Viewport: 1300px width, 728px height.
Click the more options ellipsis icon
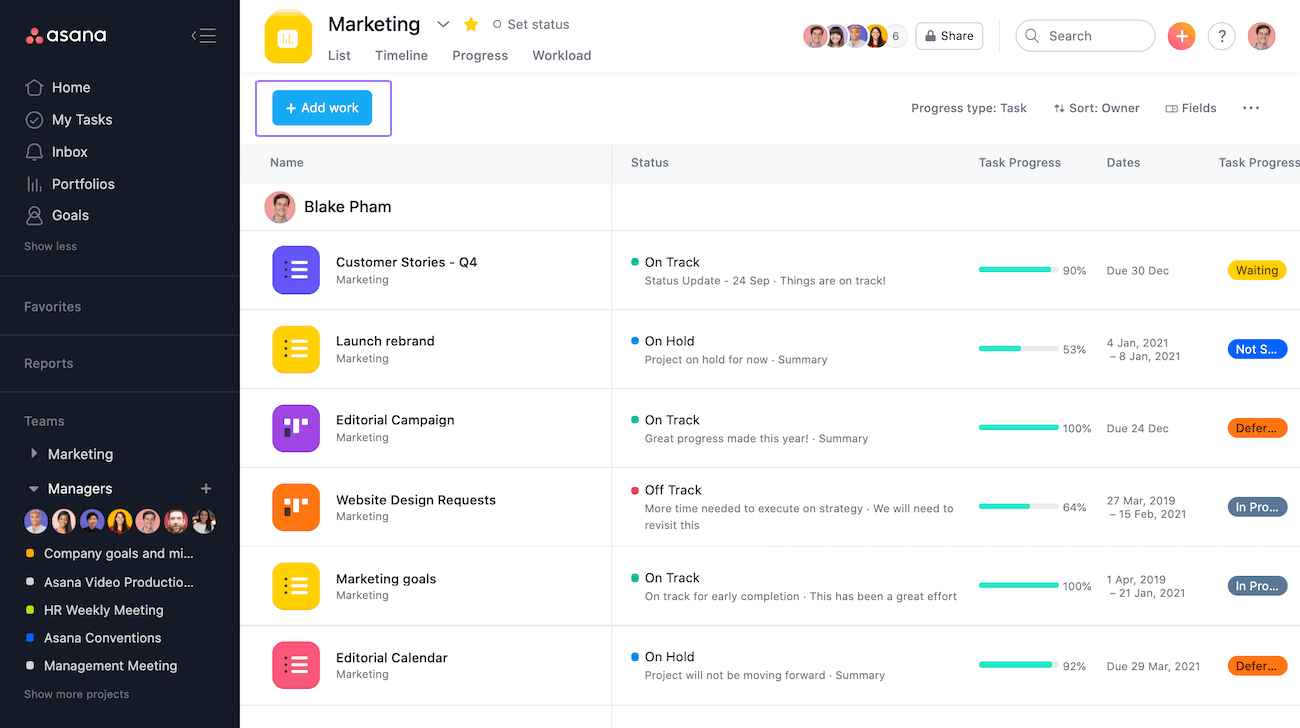(1251, 108)
